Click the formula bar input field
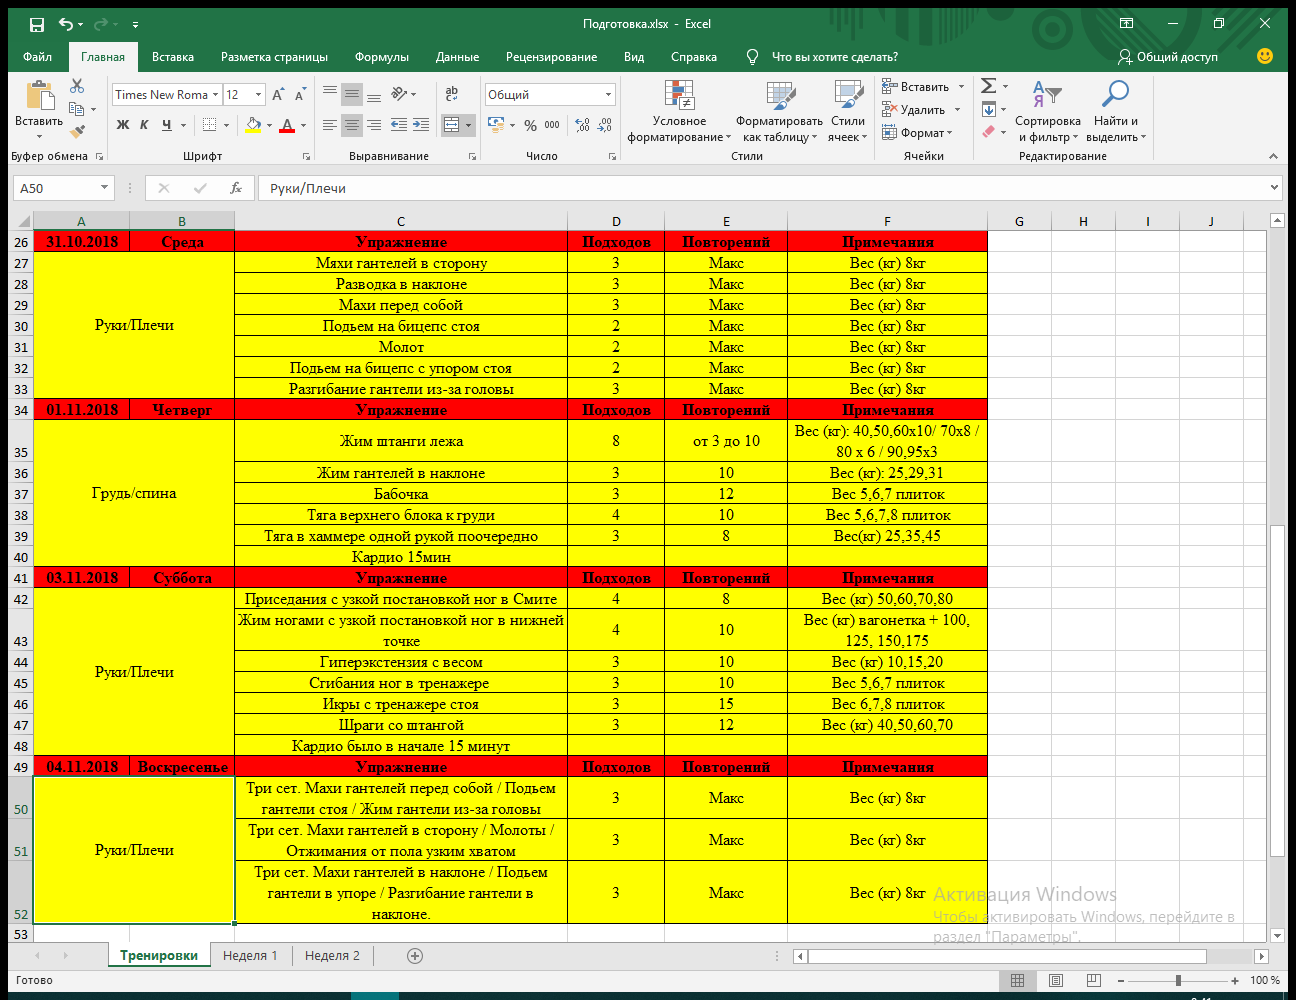The width and height of the screenshot is (1296, 1000). click(760, 188)
